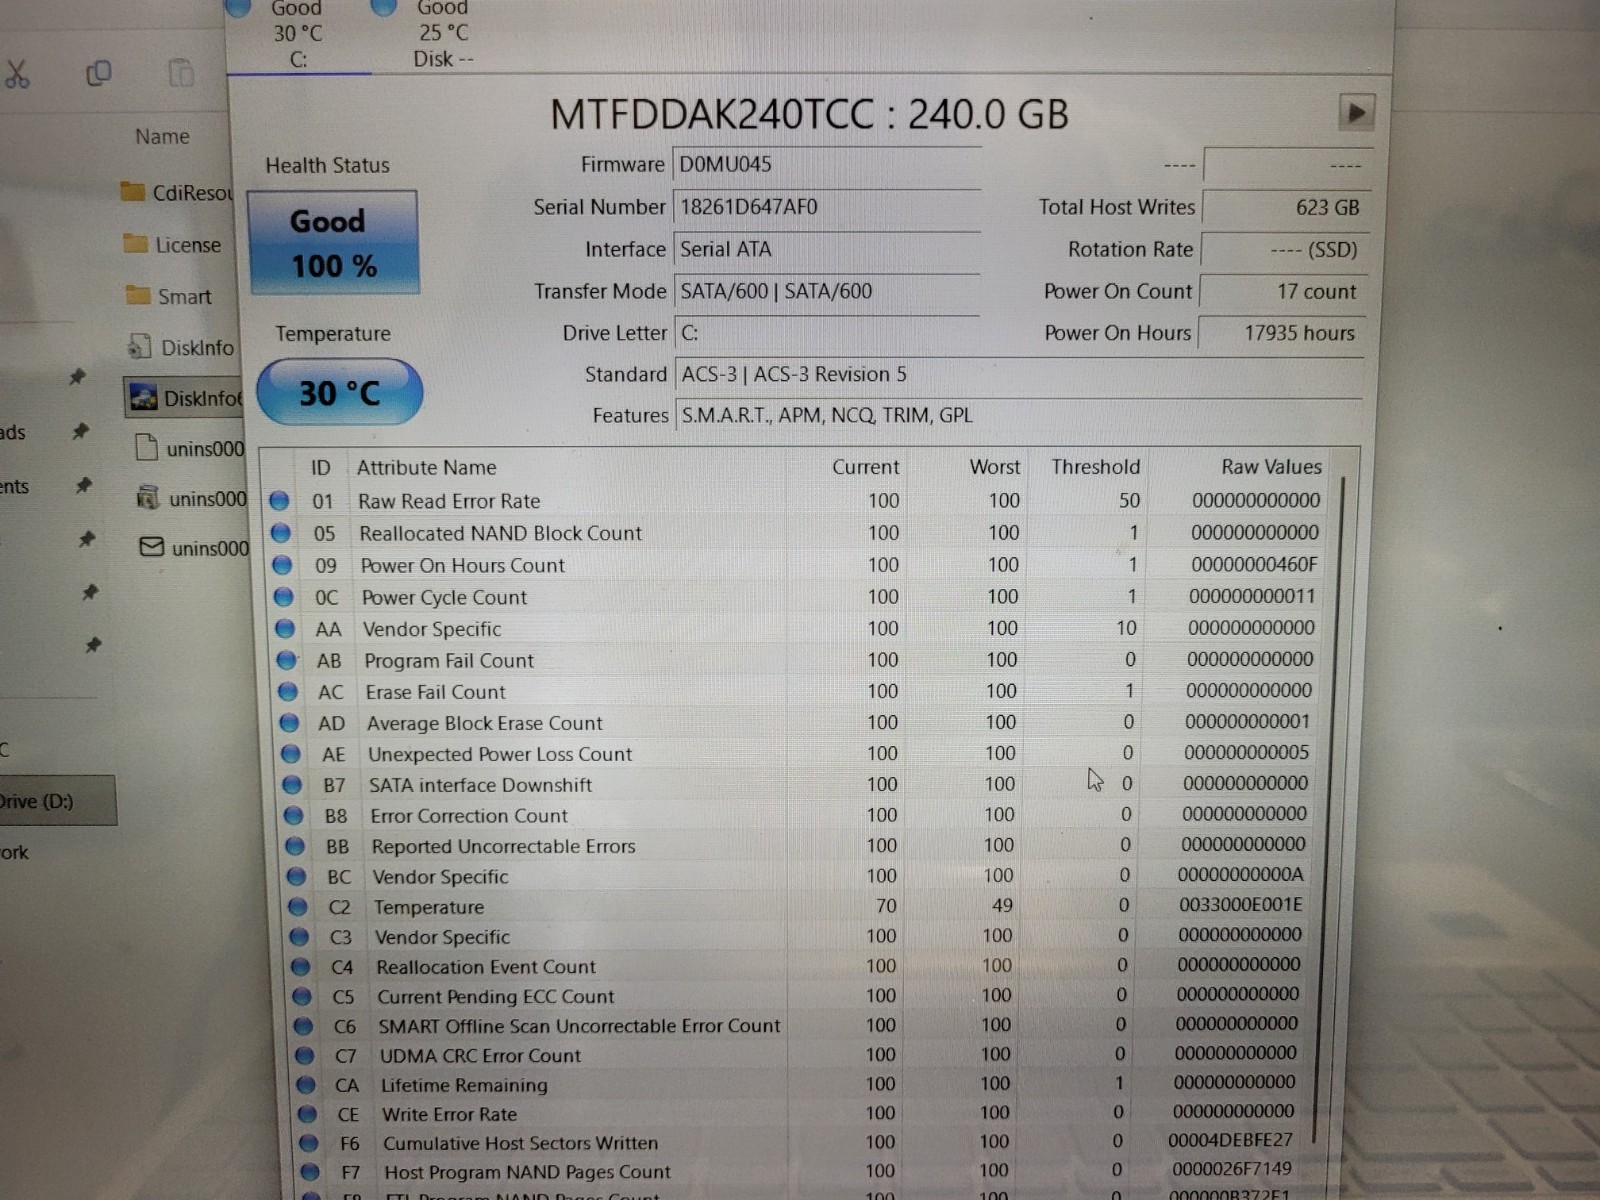Viewport: 1600px width, 1200px height.
Task: Select the DiskInfo settings file icon
Action: (x=139, y=346)
